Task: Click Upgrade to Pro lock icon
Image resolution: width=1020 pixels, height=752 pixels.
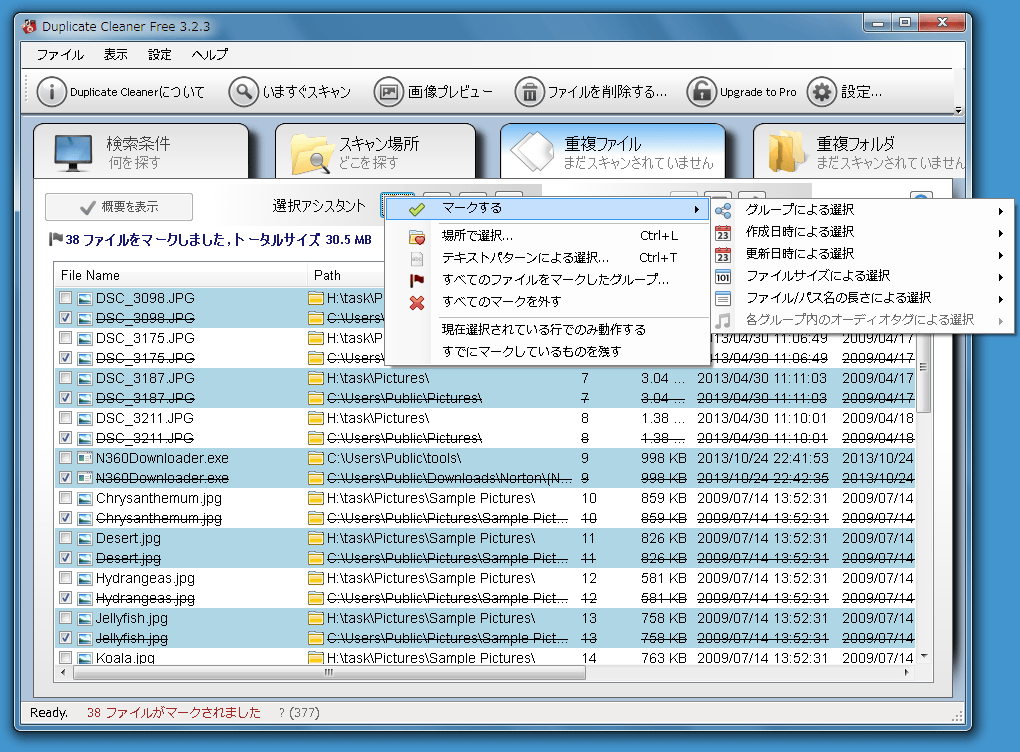Action: [701, 92]
